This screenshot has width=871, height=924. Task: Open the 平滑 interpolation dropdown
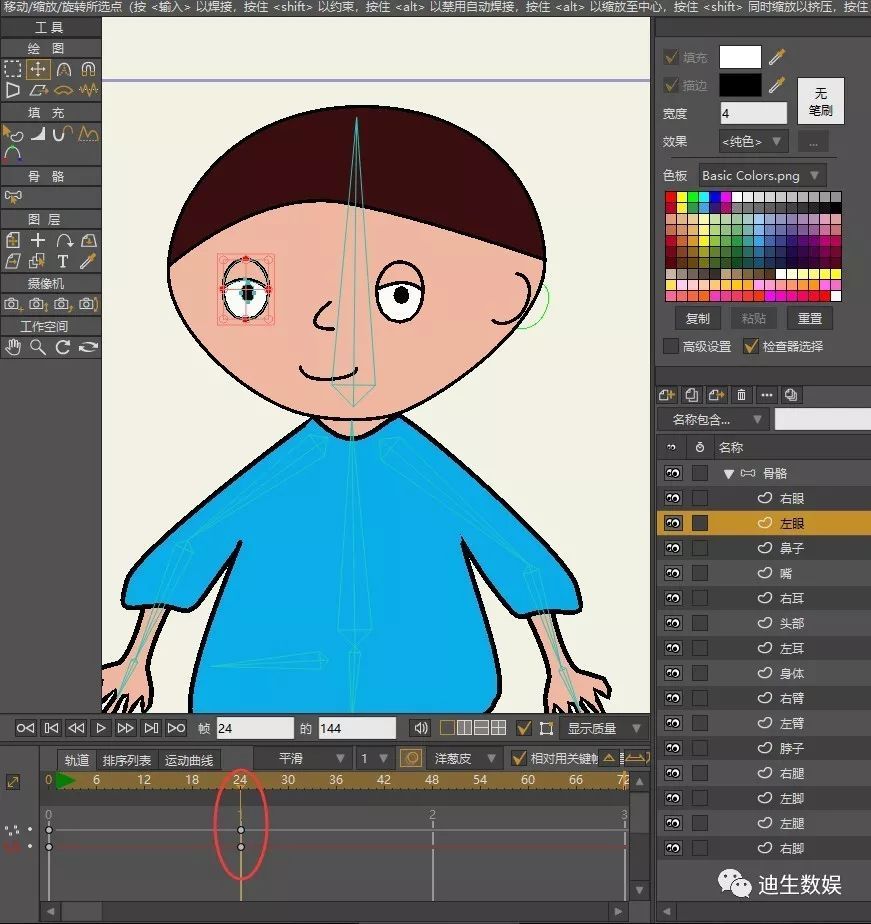tap(301, 758)
